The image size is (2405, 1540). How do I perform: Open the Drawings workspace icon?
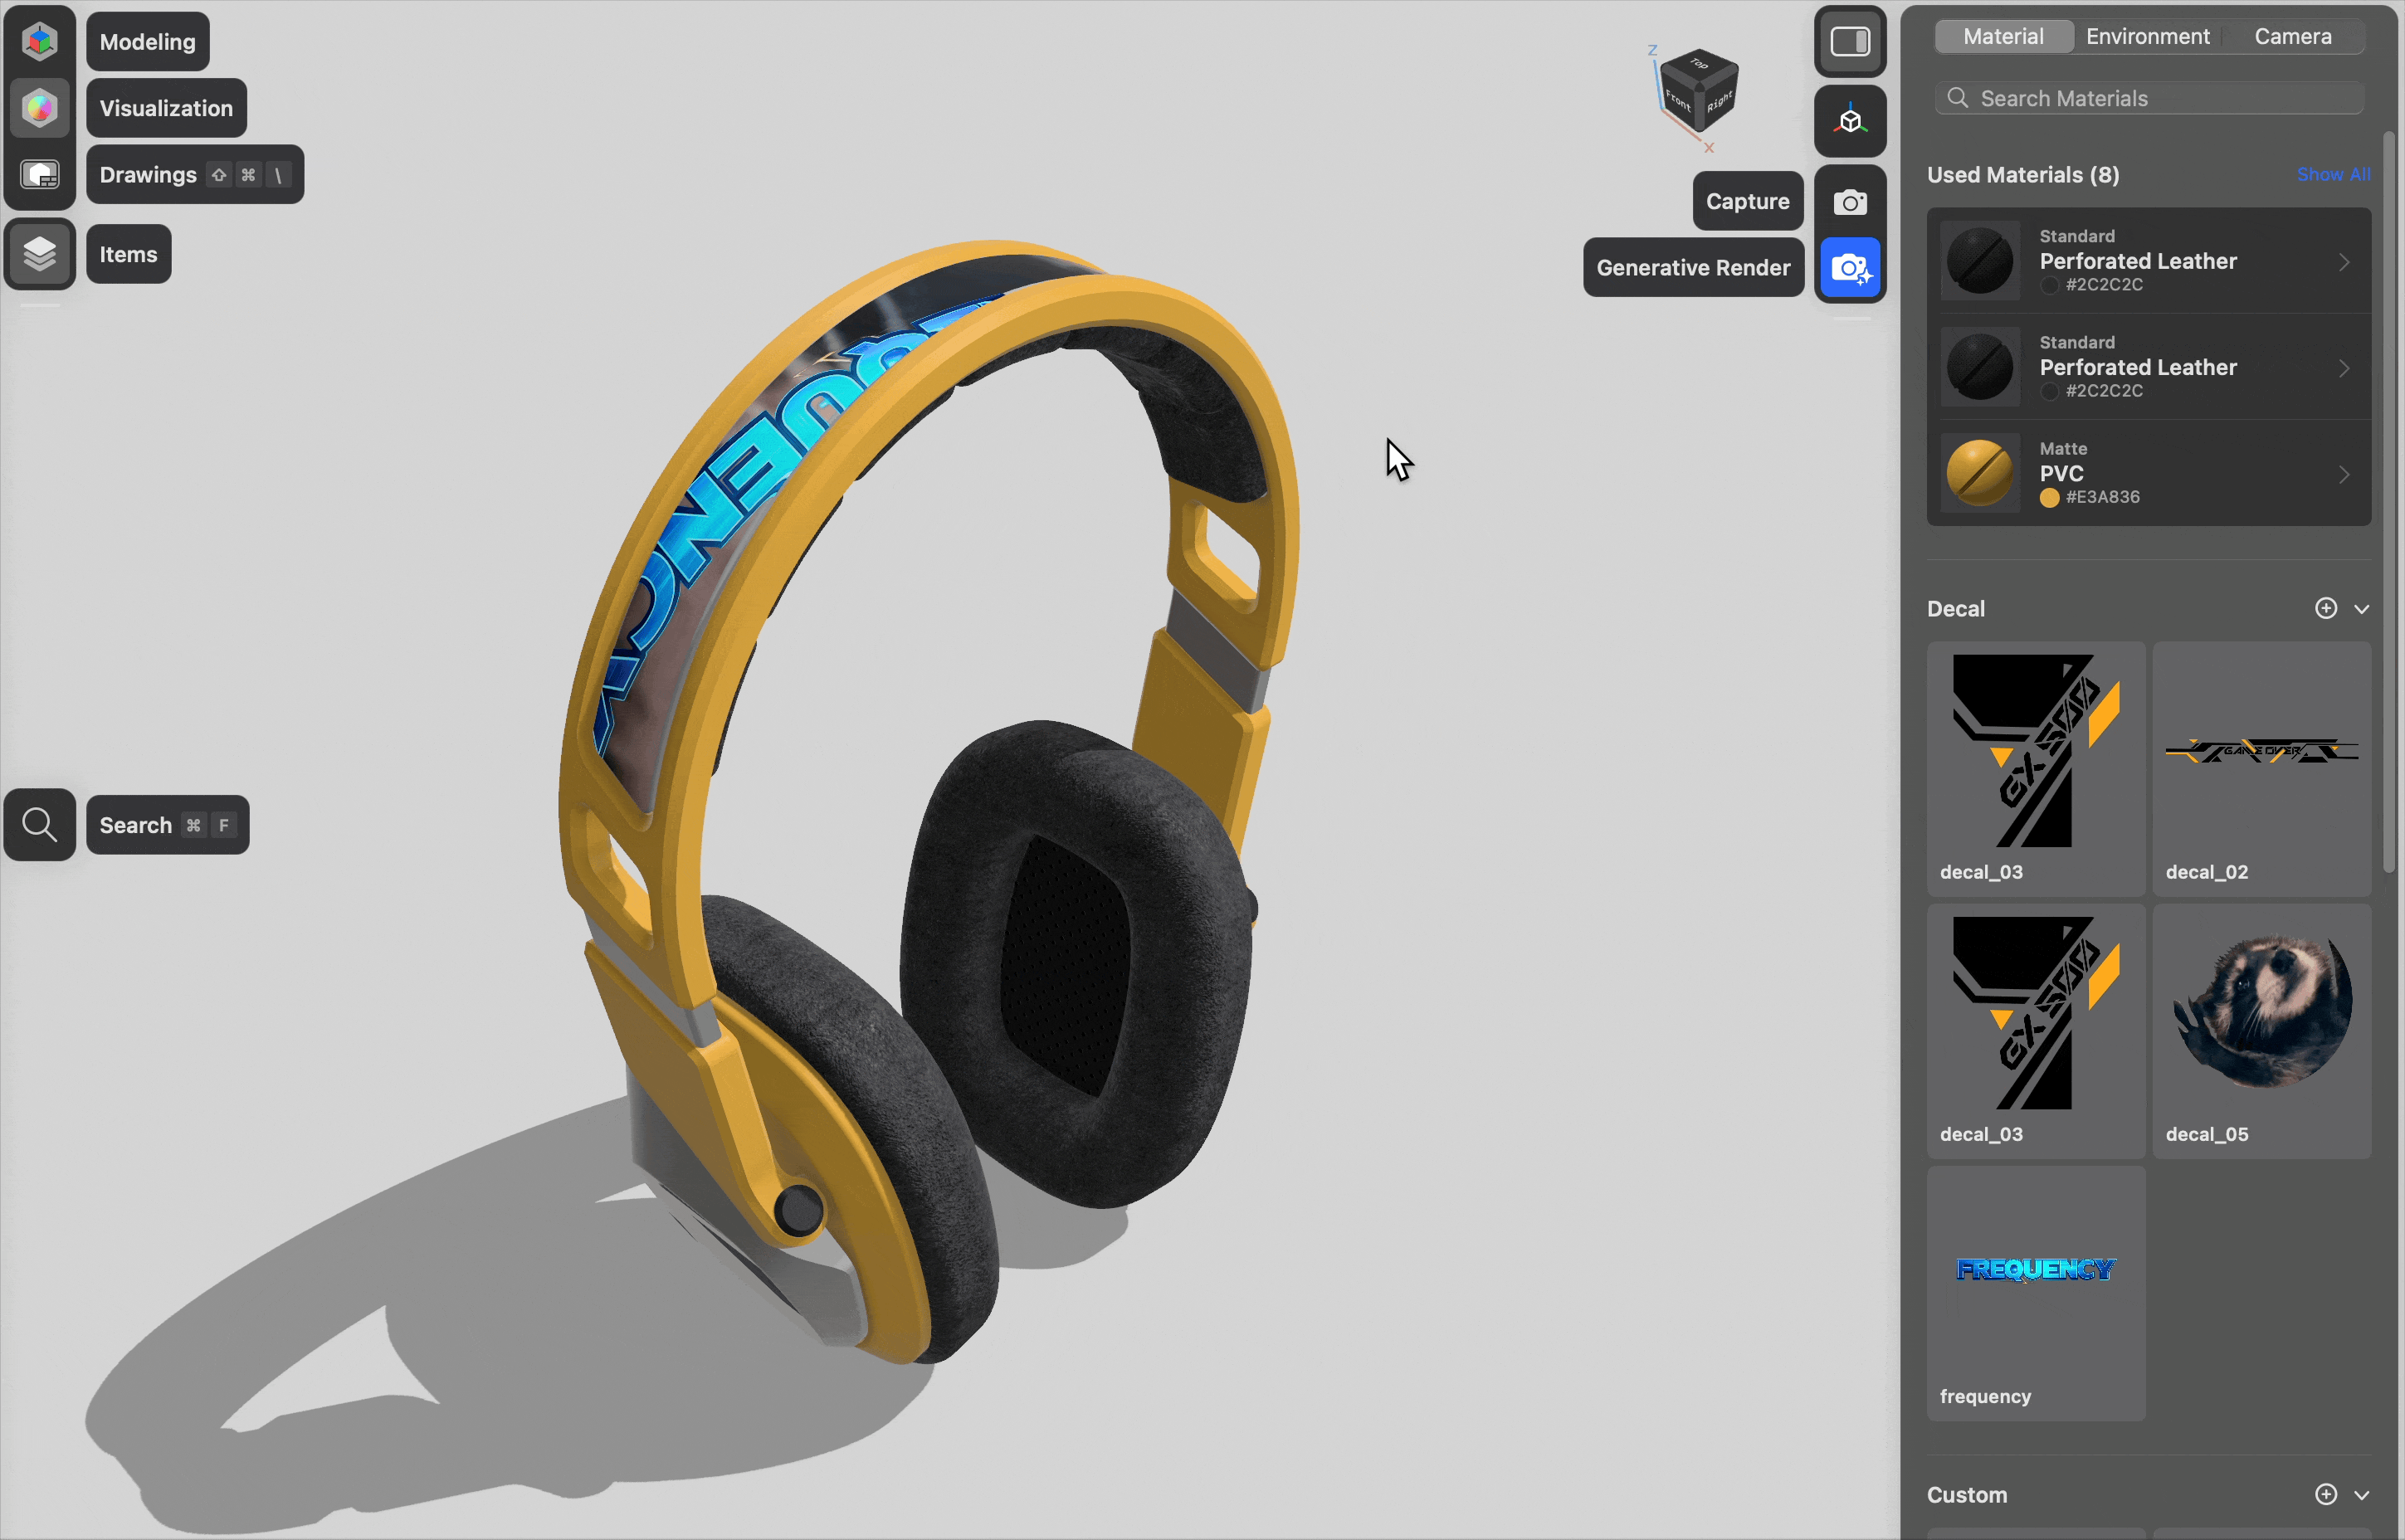40,175
